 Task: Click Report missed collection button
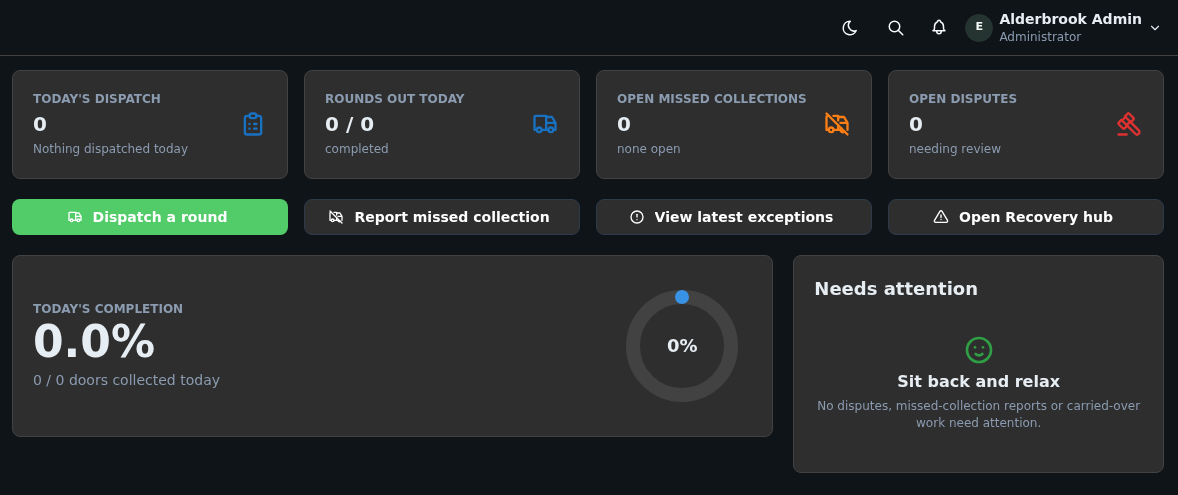pos(442,217)
